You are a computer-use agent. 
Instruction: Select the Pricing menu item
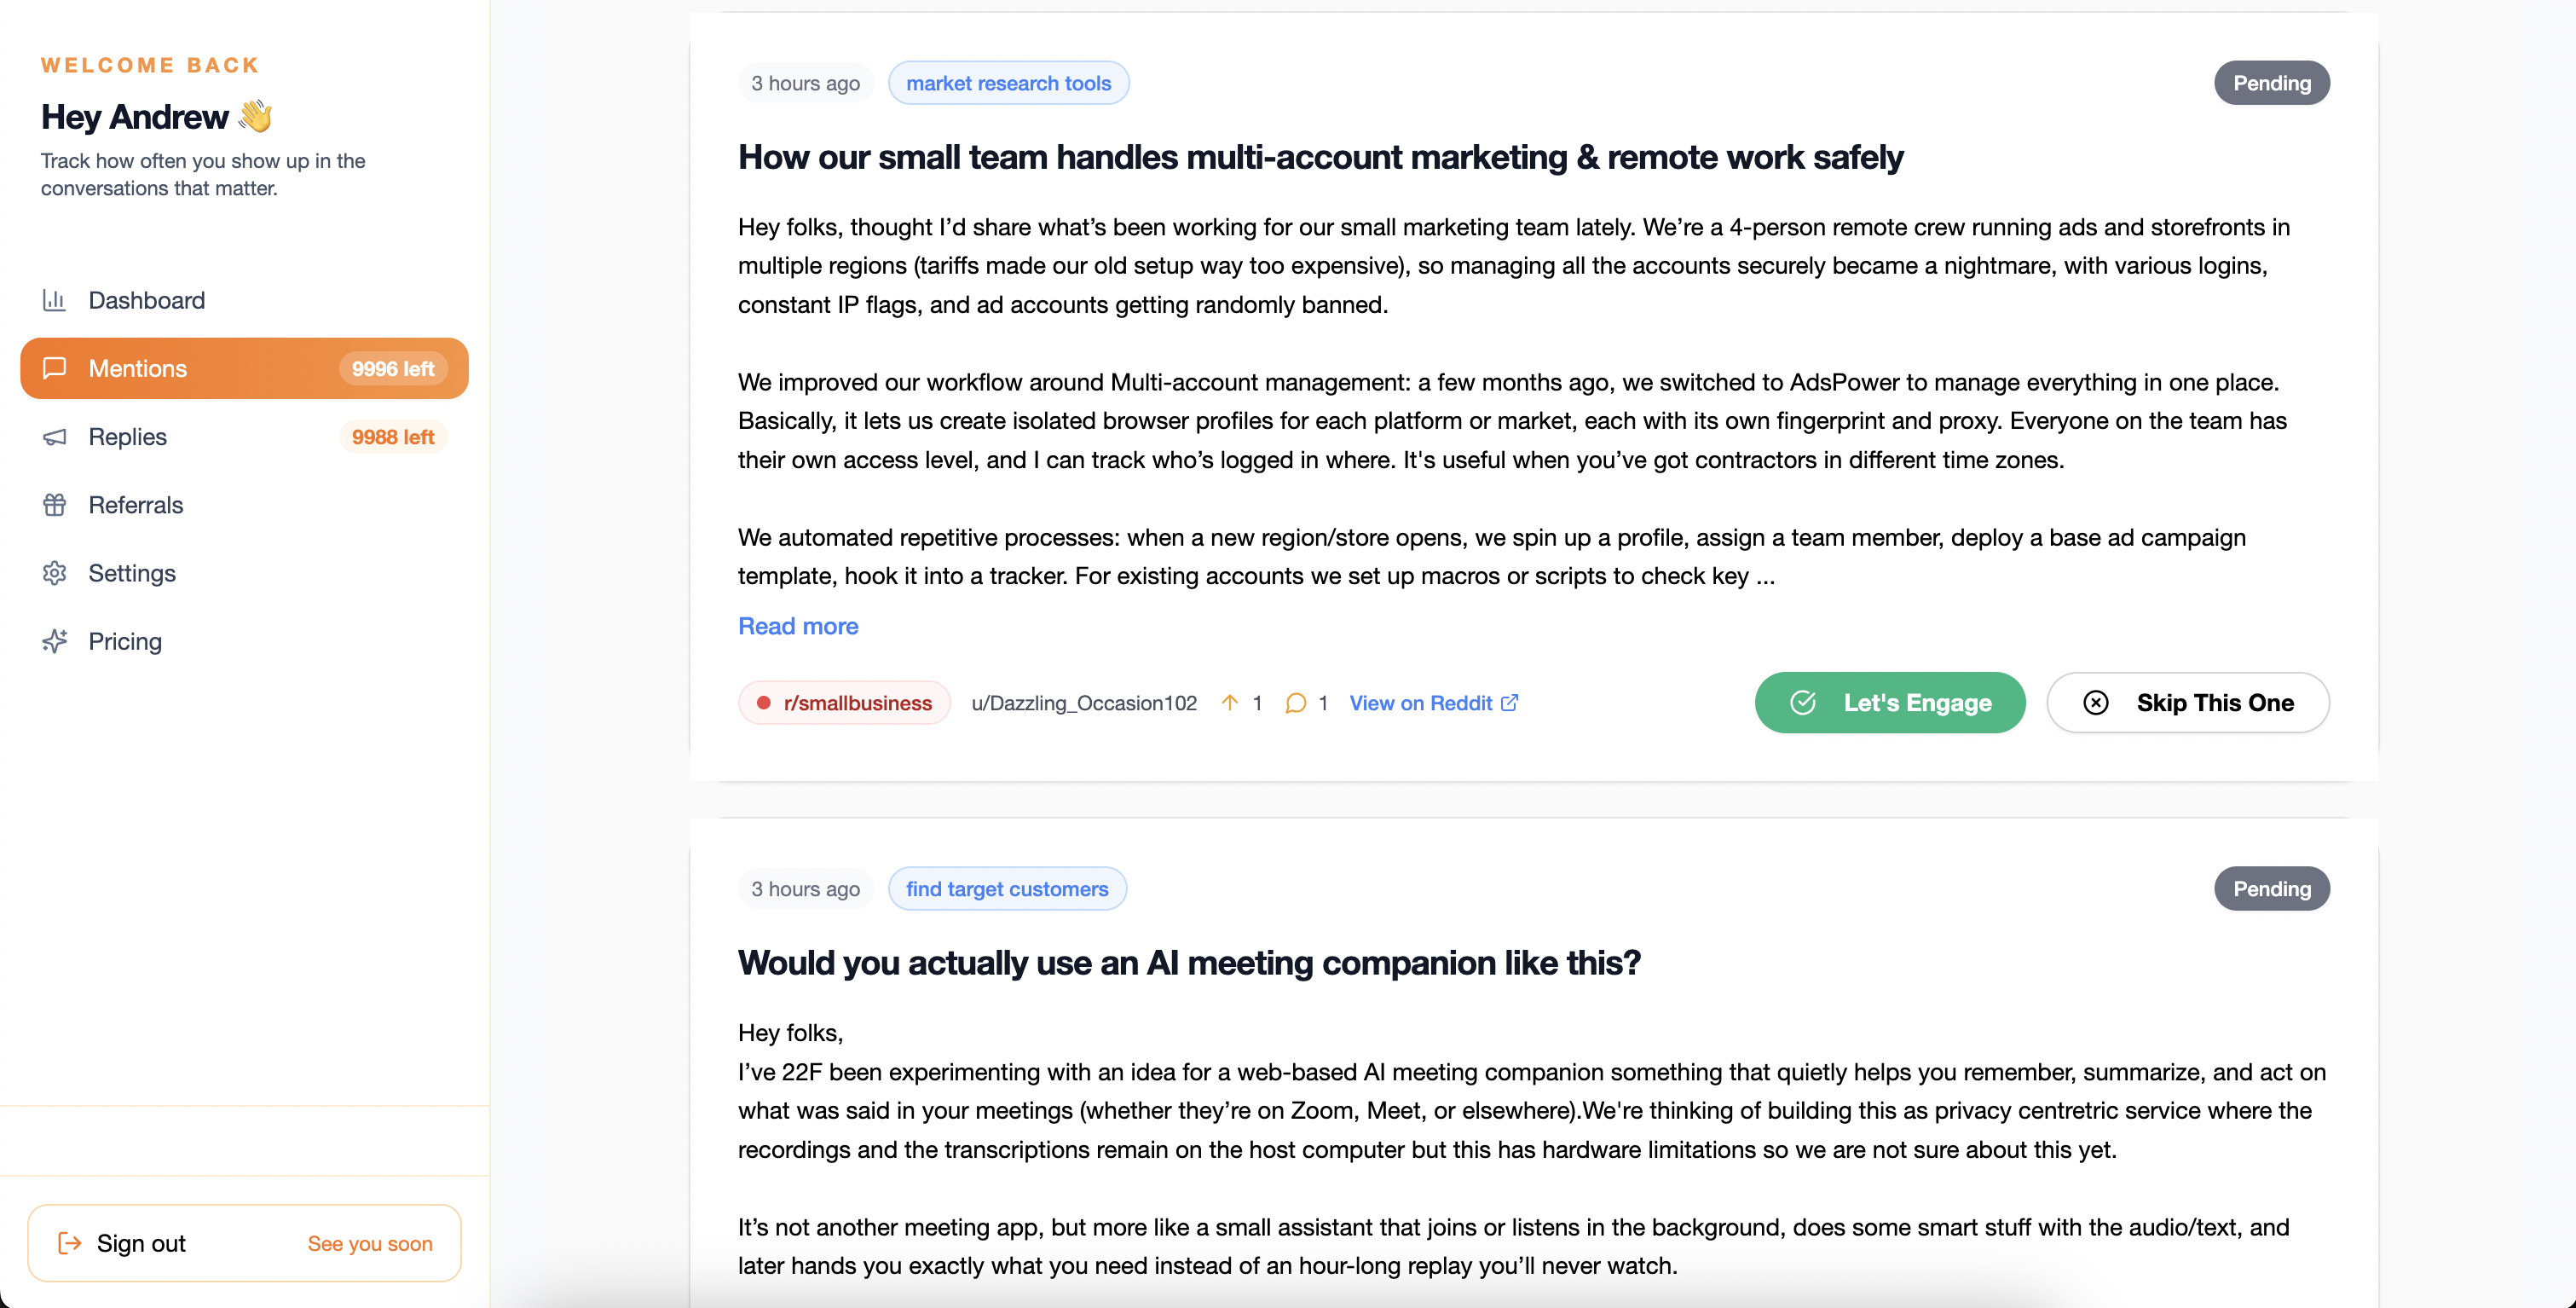pos(244,641)
